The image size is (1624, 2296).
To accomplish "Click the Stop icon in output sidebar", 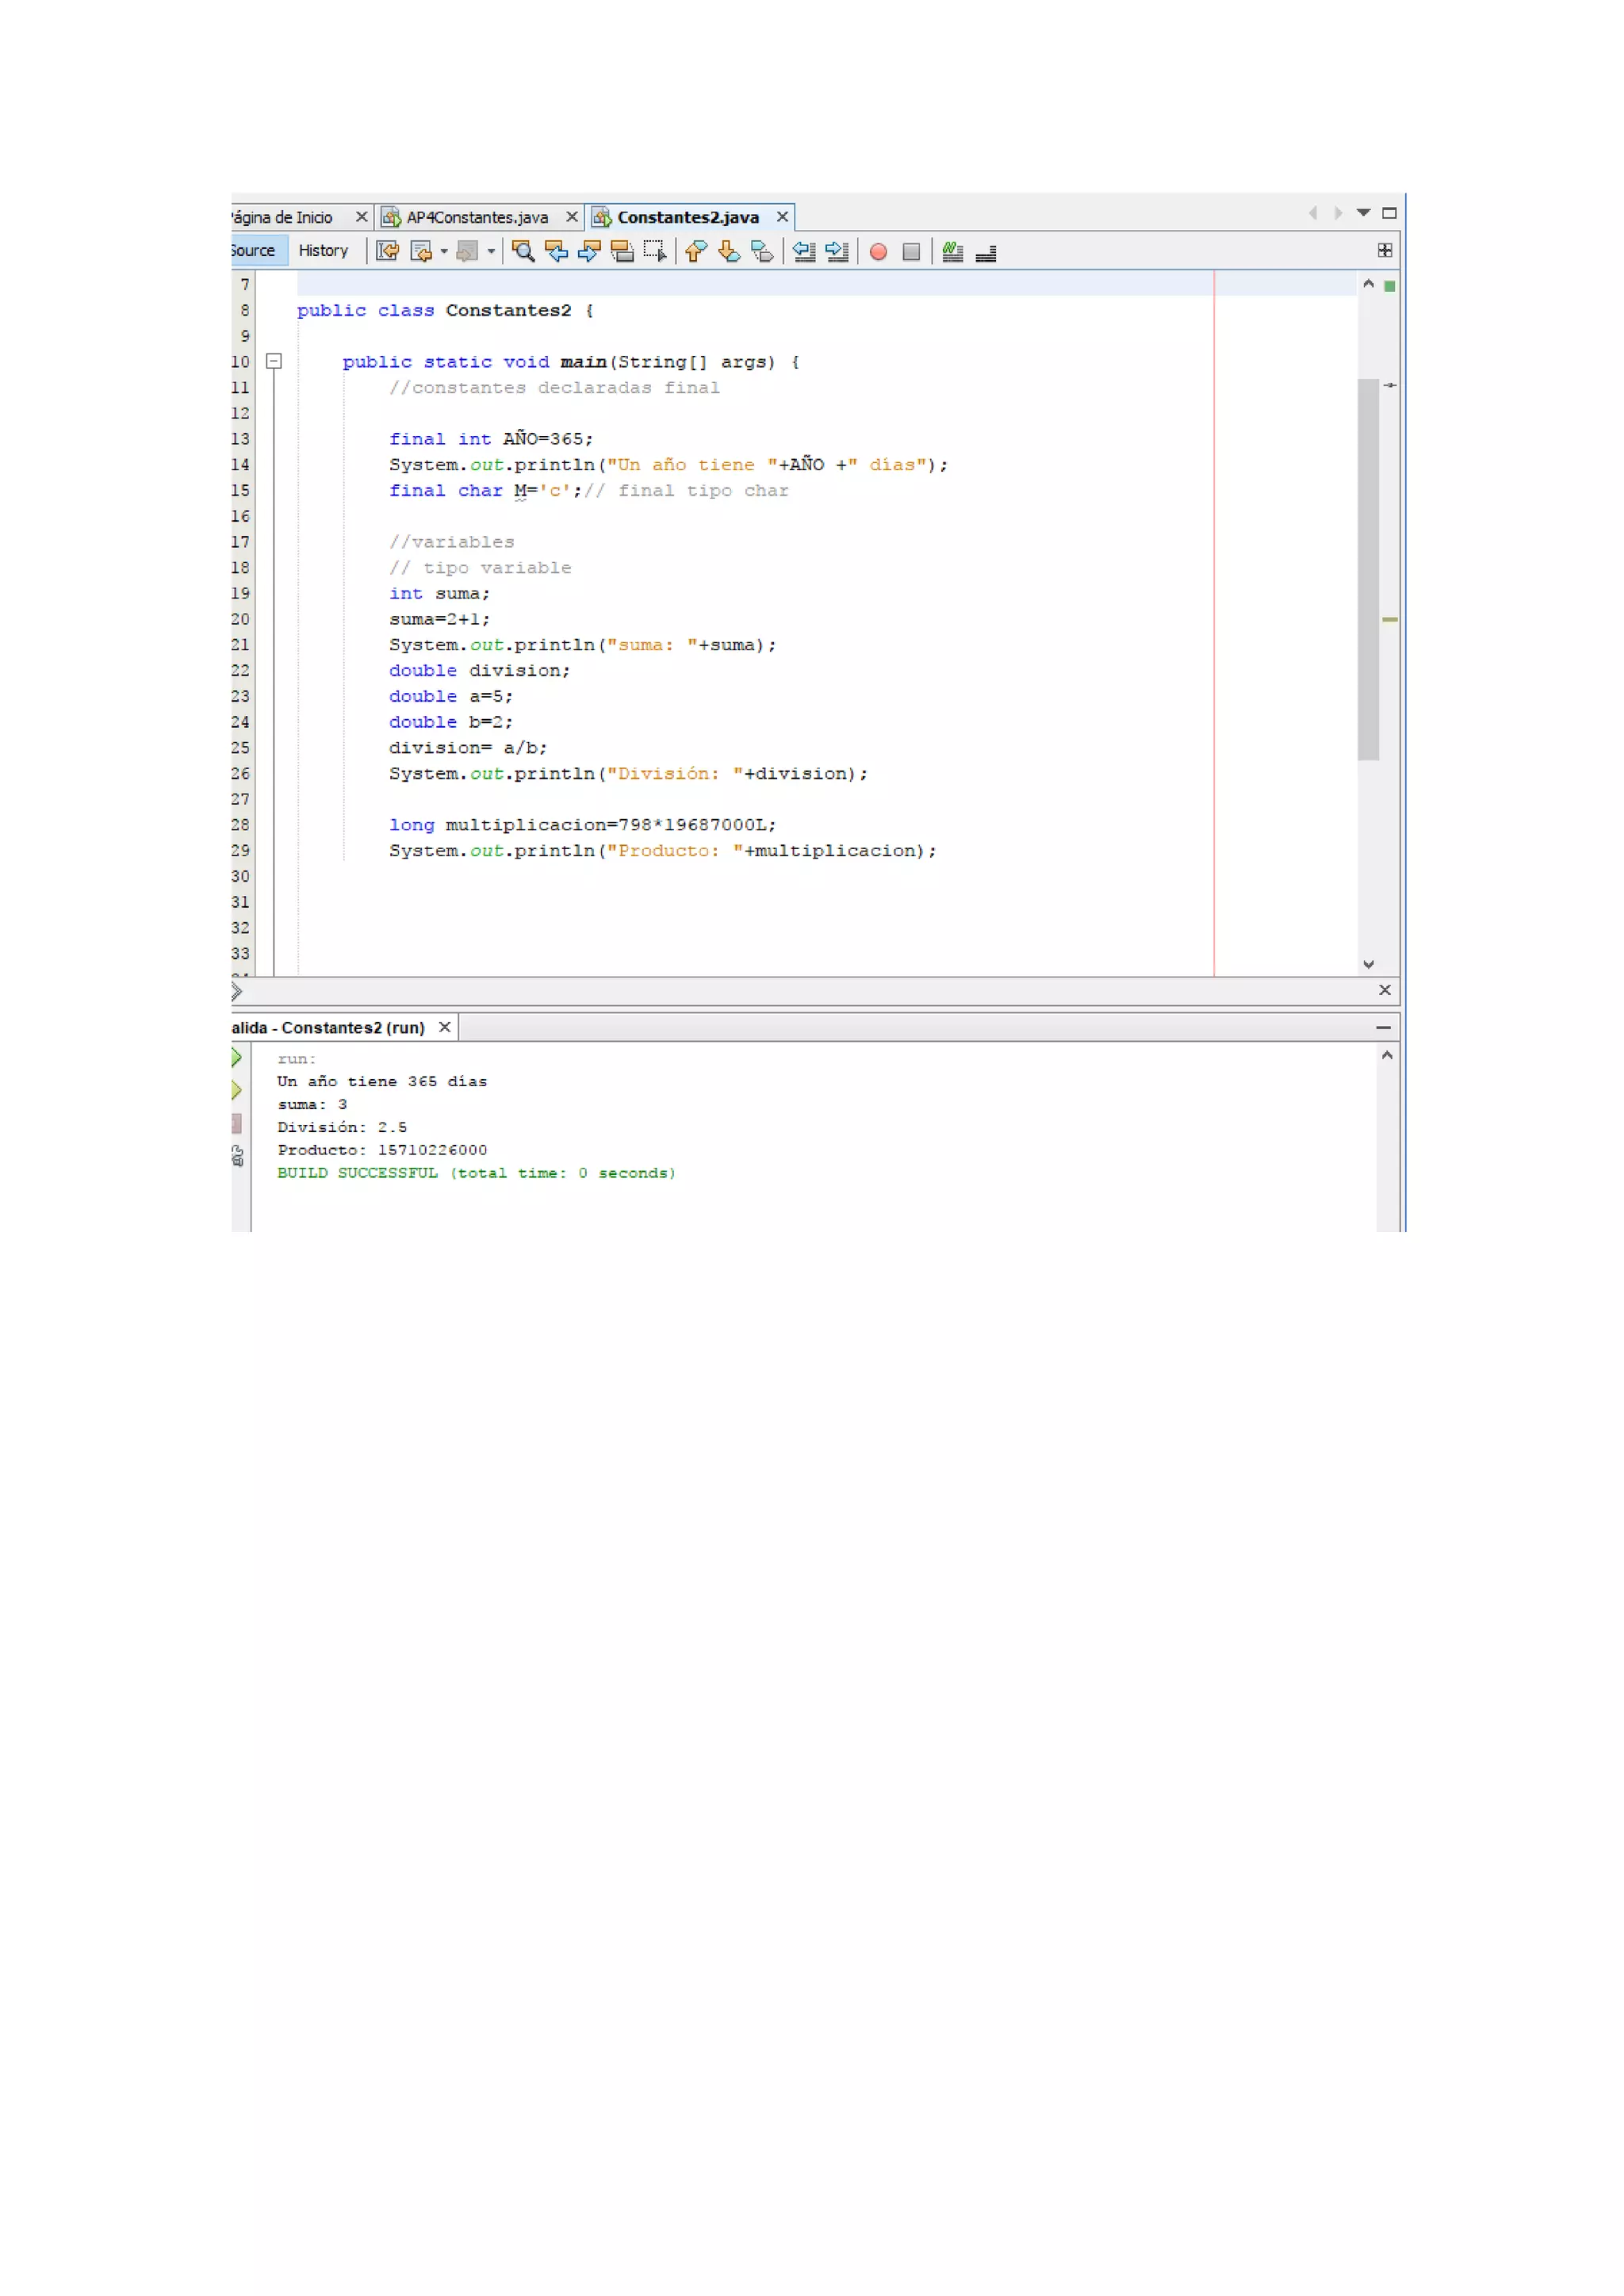I will coord(237,1123).
